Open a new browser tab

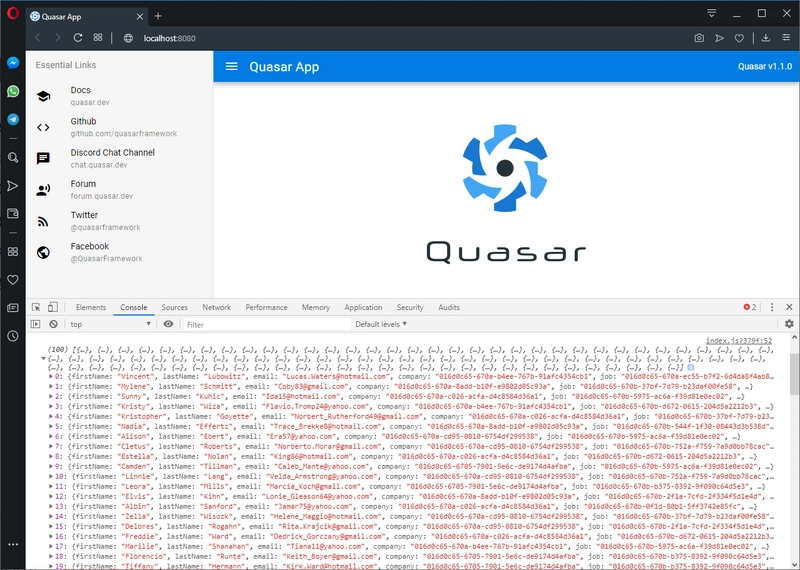pyautogui.click(x=158, y=16)
